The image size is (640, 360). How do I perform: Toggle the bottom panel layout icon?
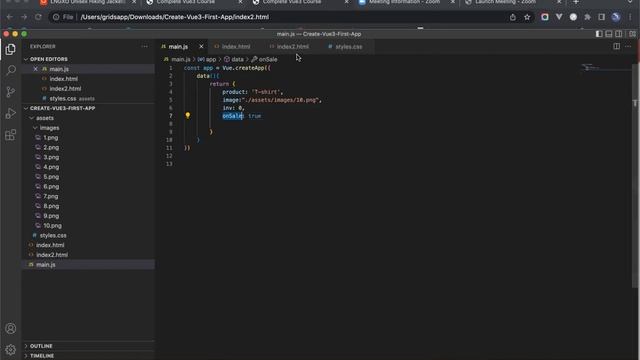609,34
